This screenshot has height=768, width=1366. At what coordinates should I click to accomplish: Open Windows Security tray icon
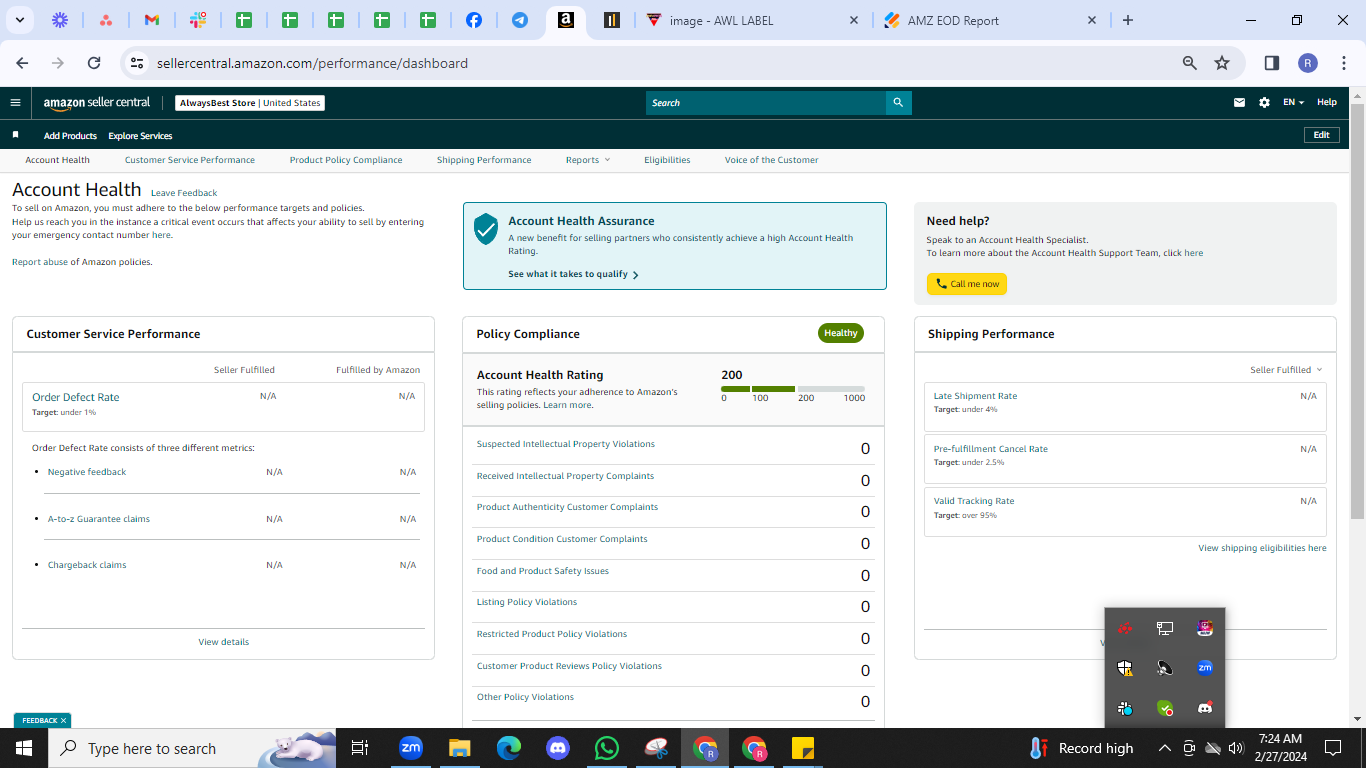pos(1125,668)
